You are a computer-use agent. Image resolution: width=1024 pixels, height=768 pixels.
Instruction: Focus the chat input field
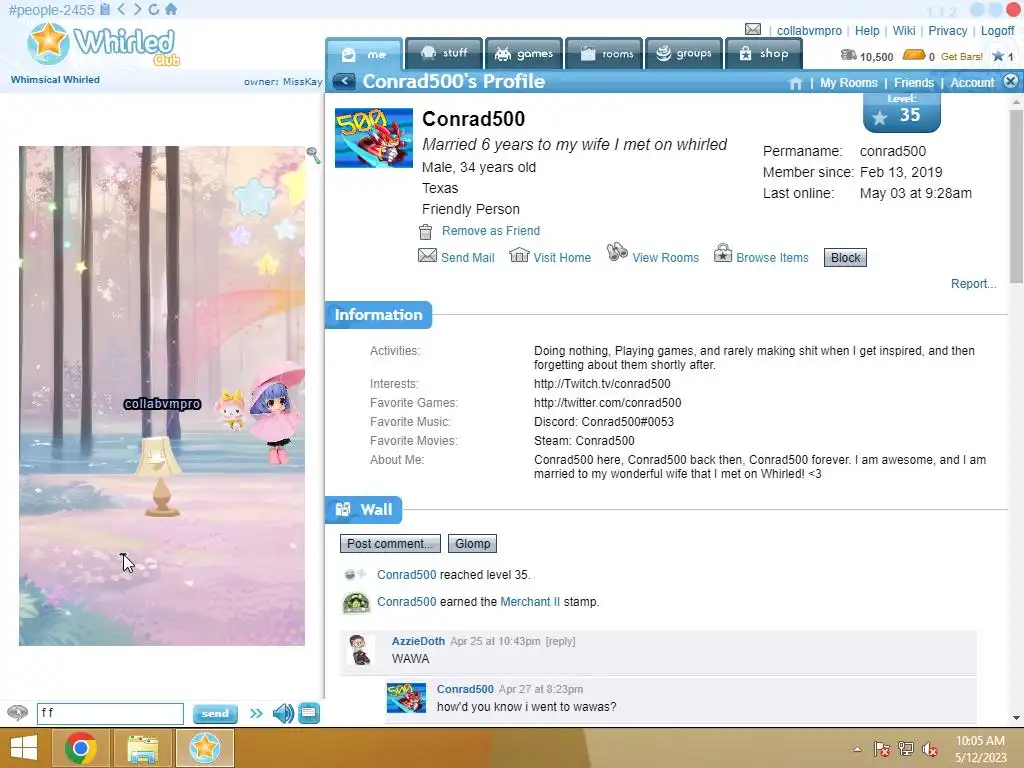point(110,713)
